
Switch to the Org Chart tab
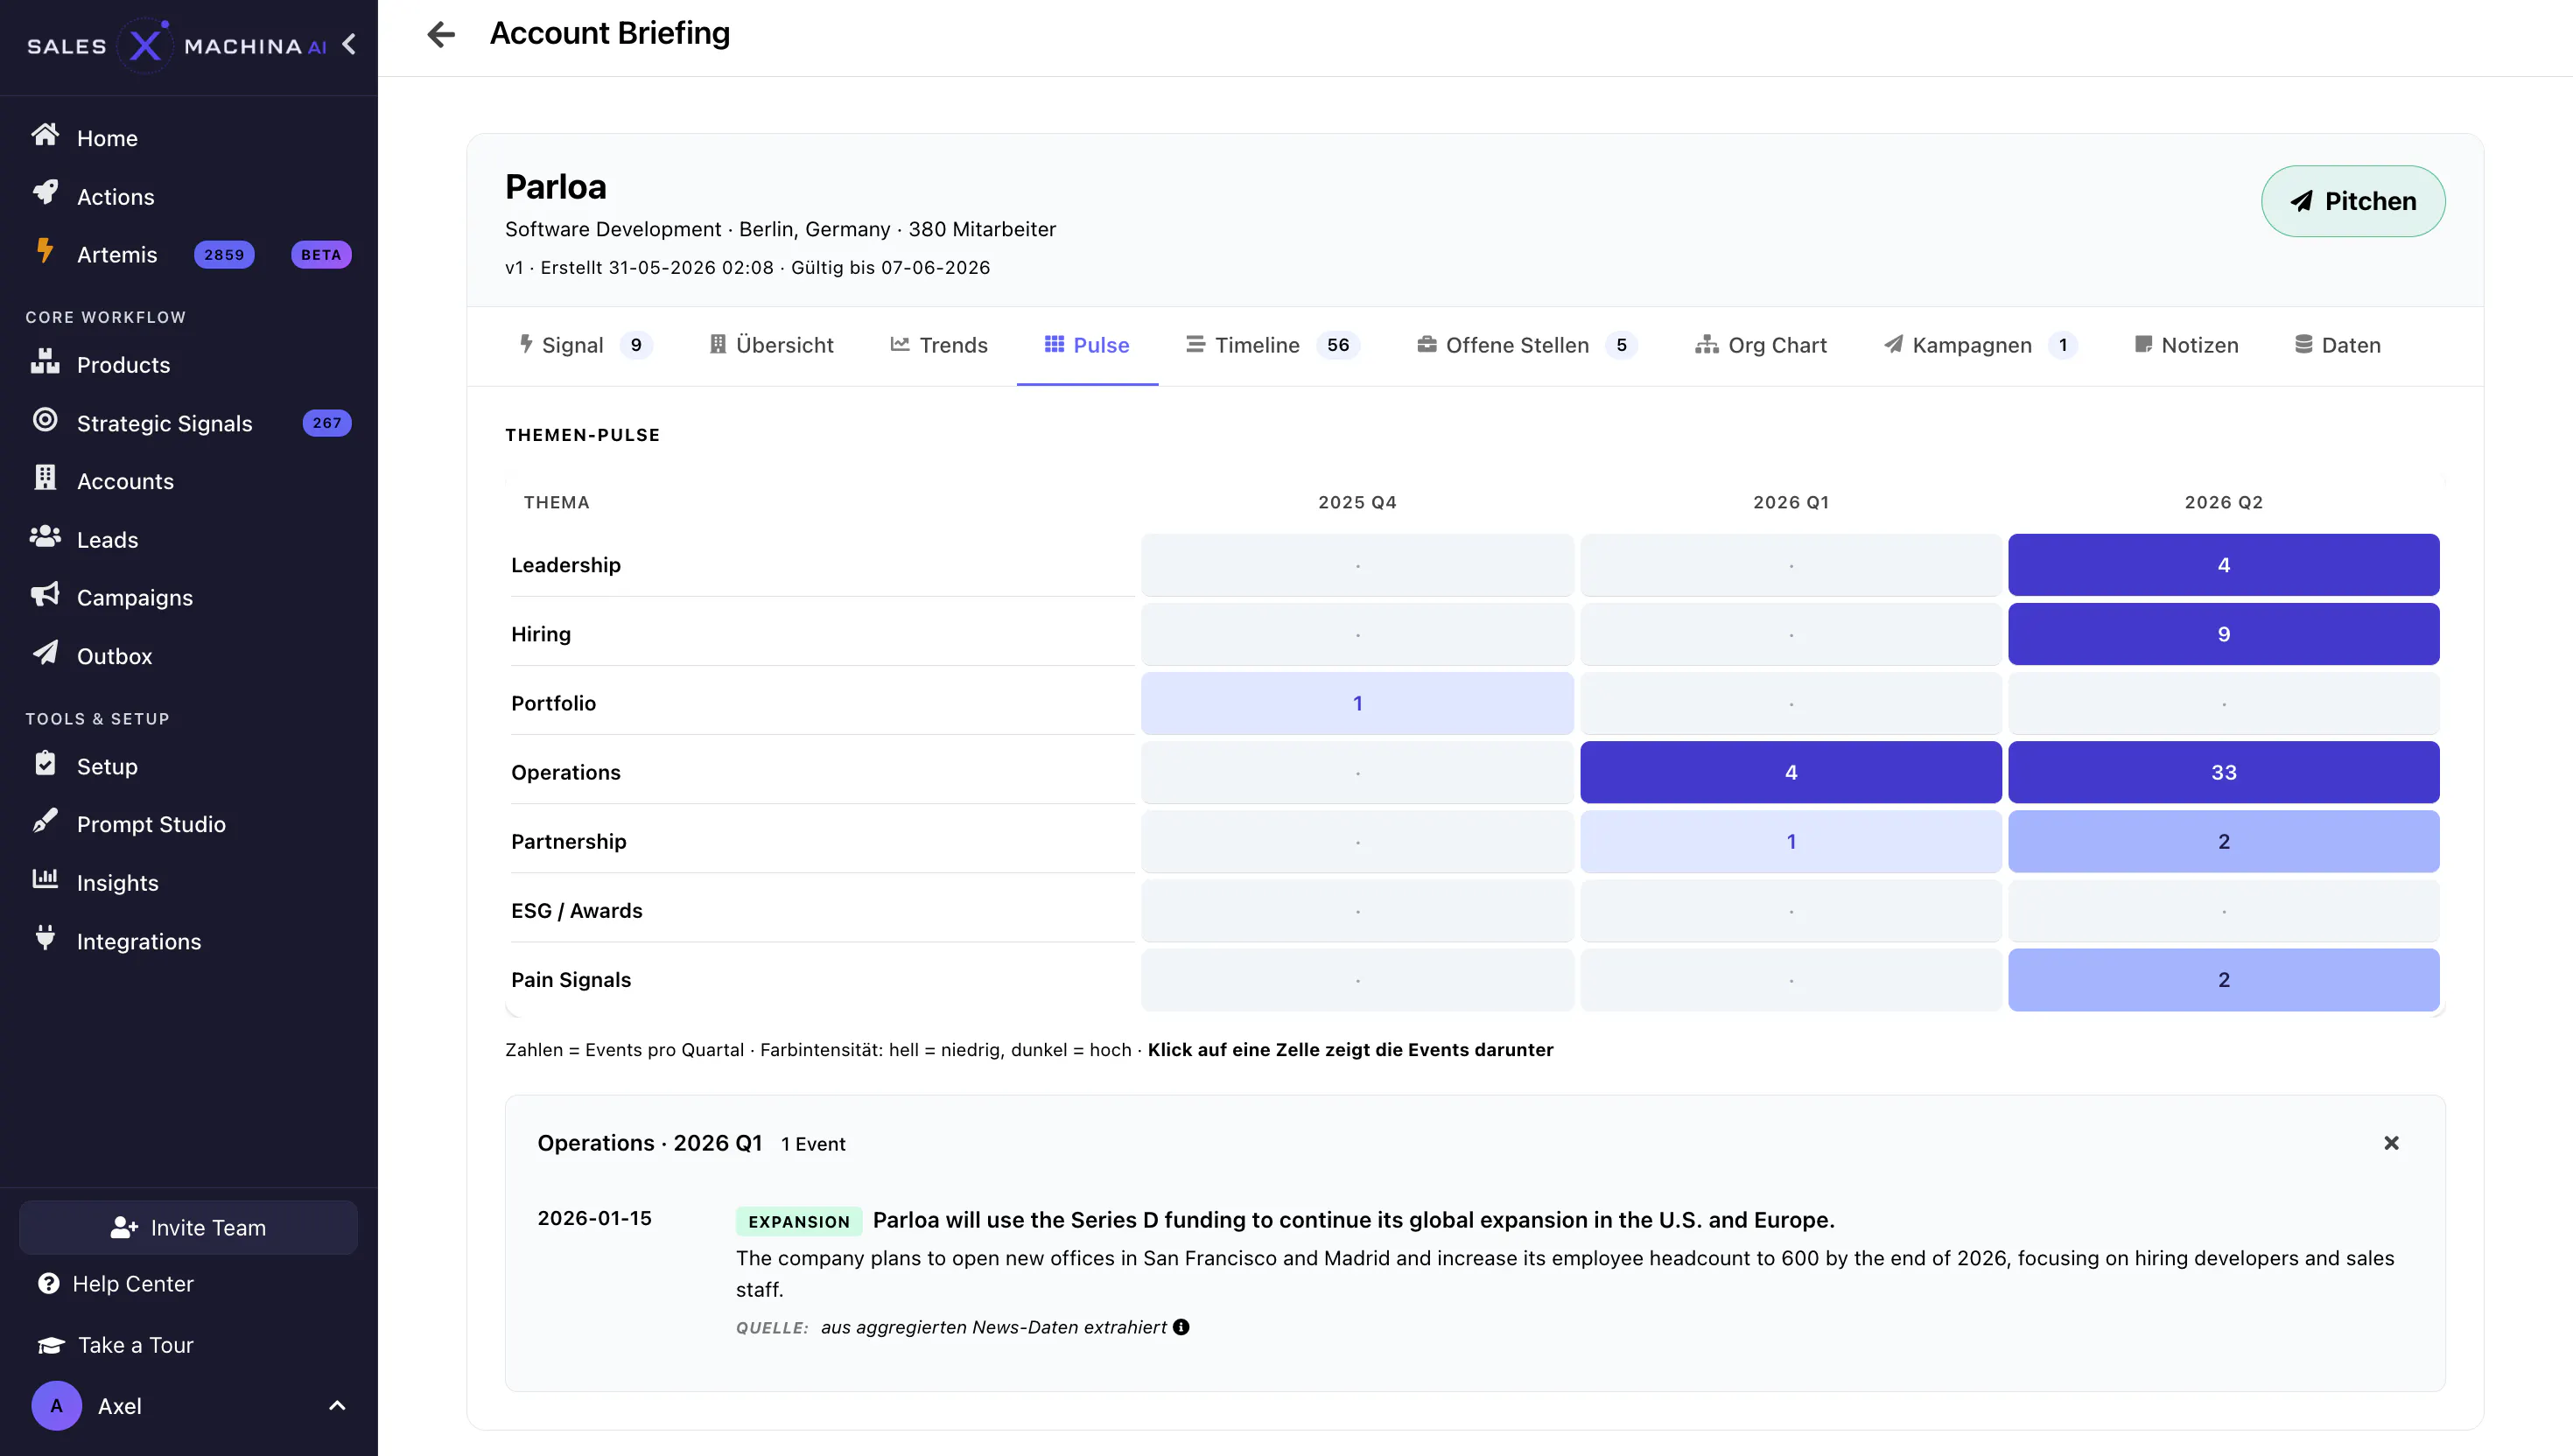[1760, 345]
